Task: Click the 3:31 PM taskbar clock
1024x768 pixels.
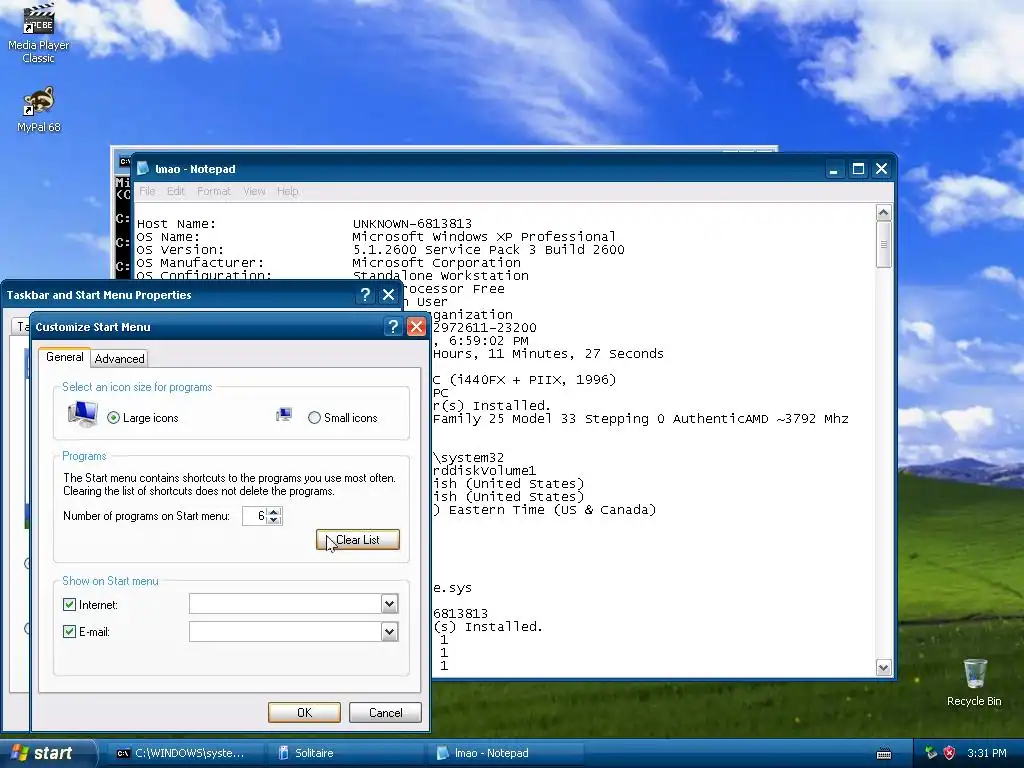Action: click(x=986, y=753)
